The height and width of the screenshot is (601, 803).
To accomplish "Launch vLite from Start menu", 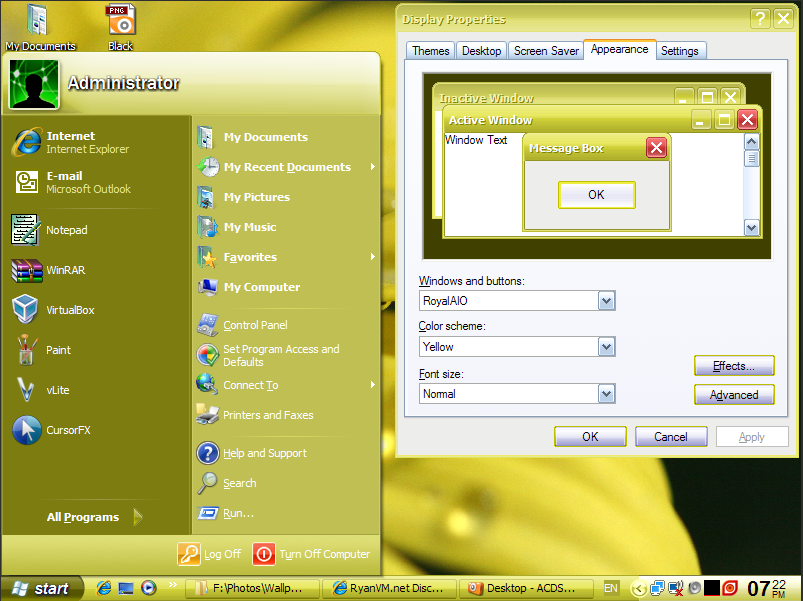I will point(96,390).
